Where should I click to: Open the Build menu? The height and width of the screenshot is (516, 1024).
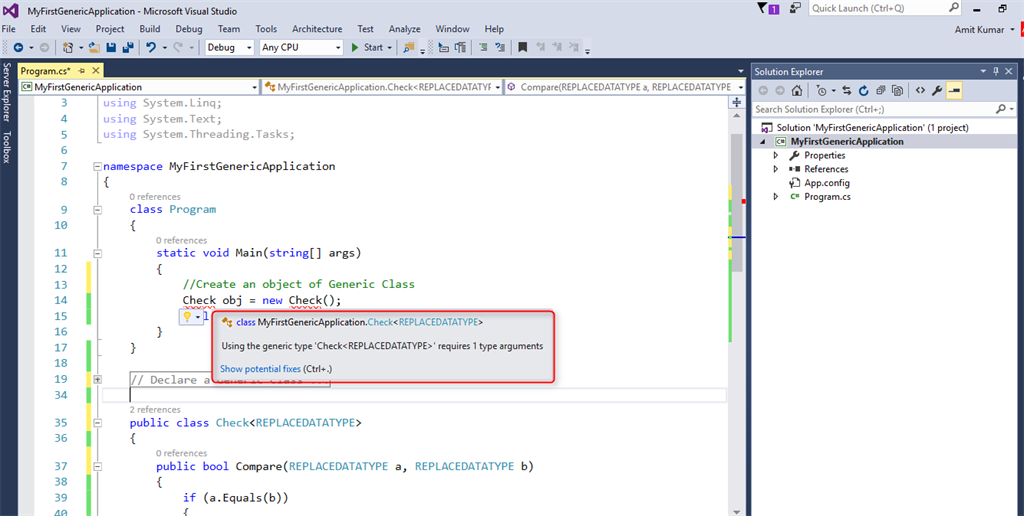click(x=149, y=29)
